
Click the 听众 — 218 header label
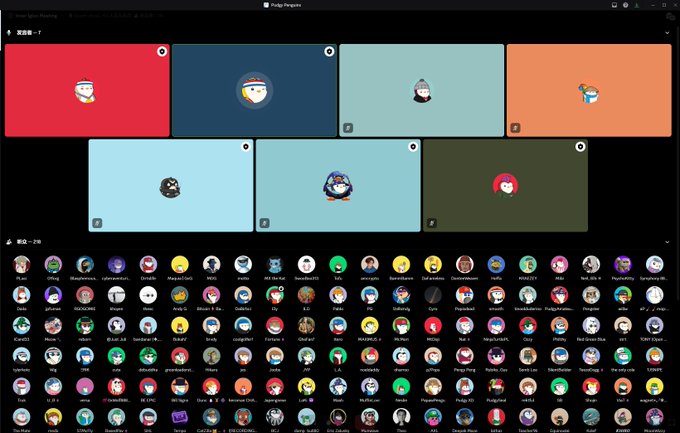point(29,242)
